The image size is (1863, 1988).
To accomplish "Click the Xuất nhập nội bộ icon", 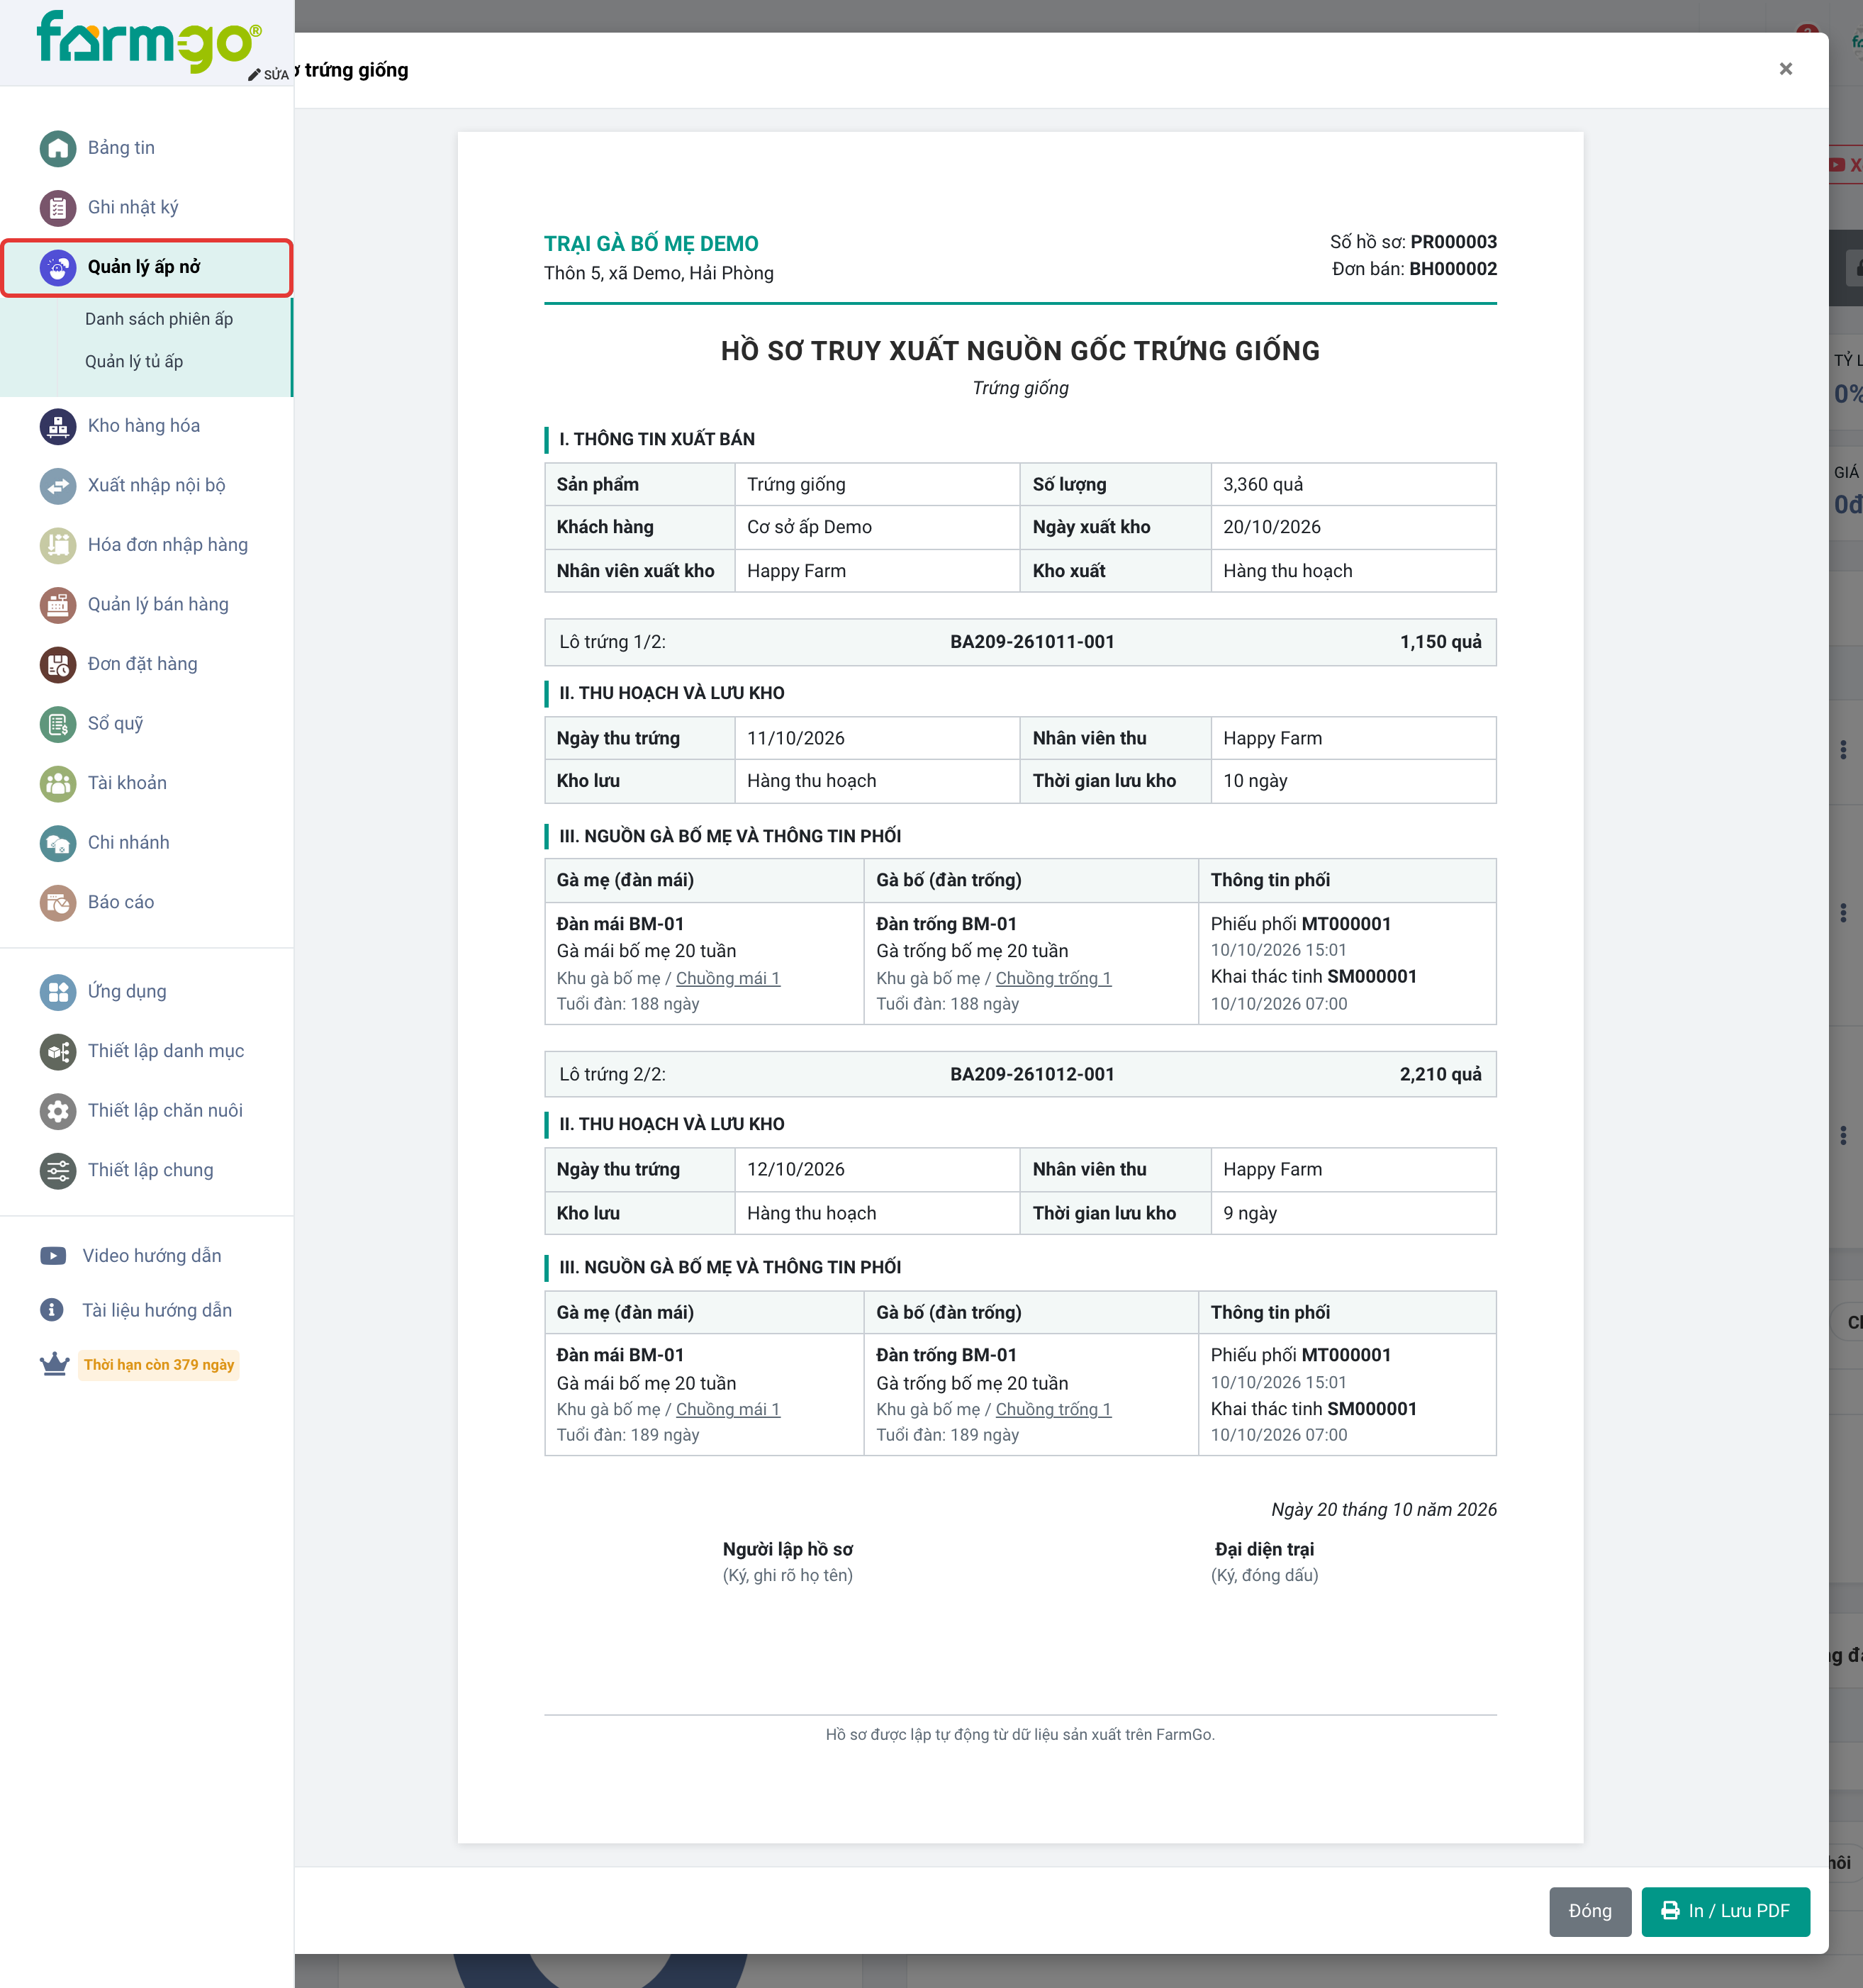I will pos(58,486).
